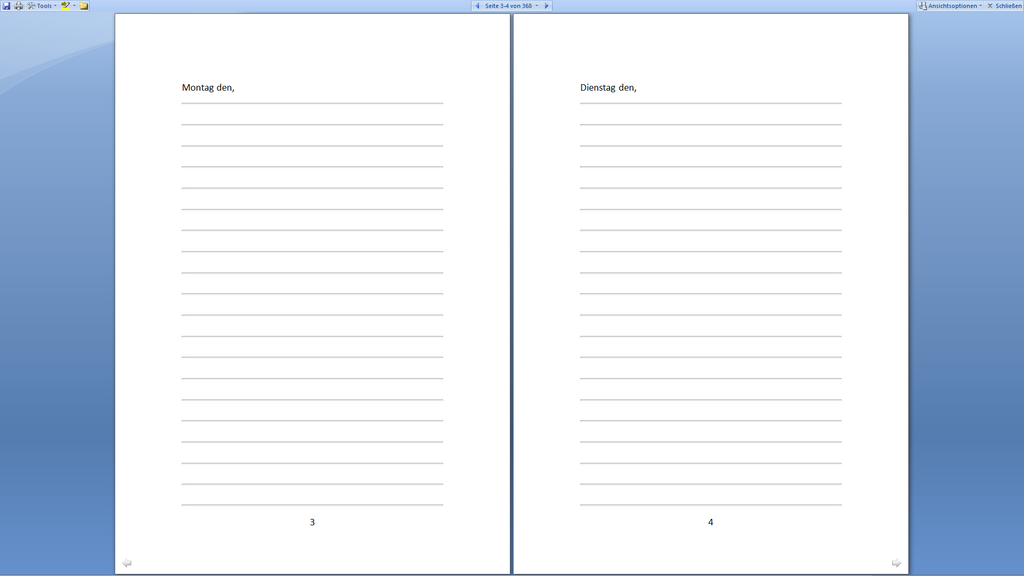This screenshot has height=576, width=1024.
Task: Flip forward using bottom-right page arrow
Action: (x=896, y=562)
